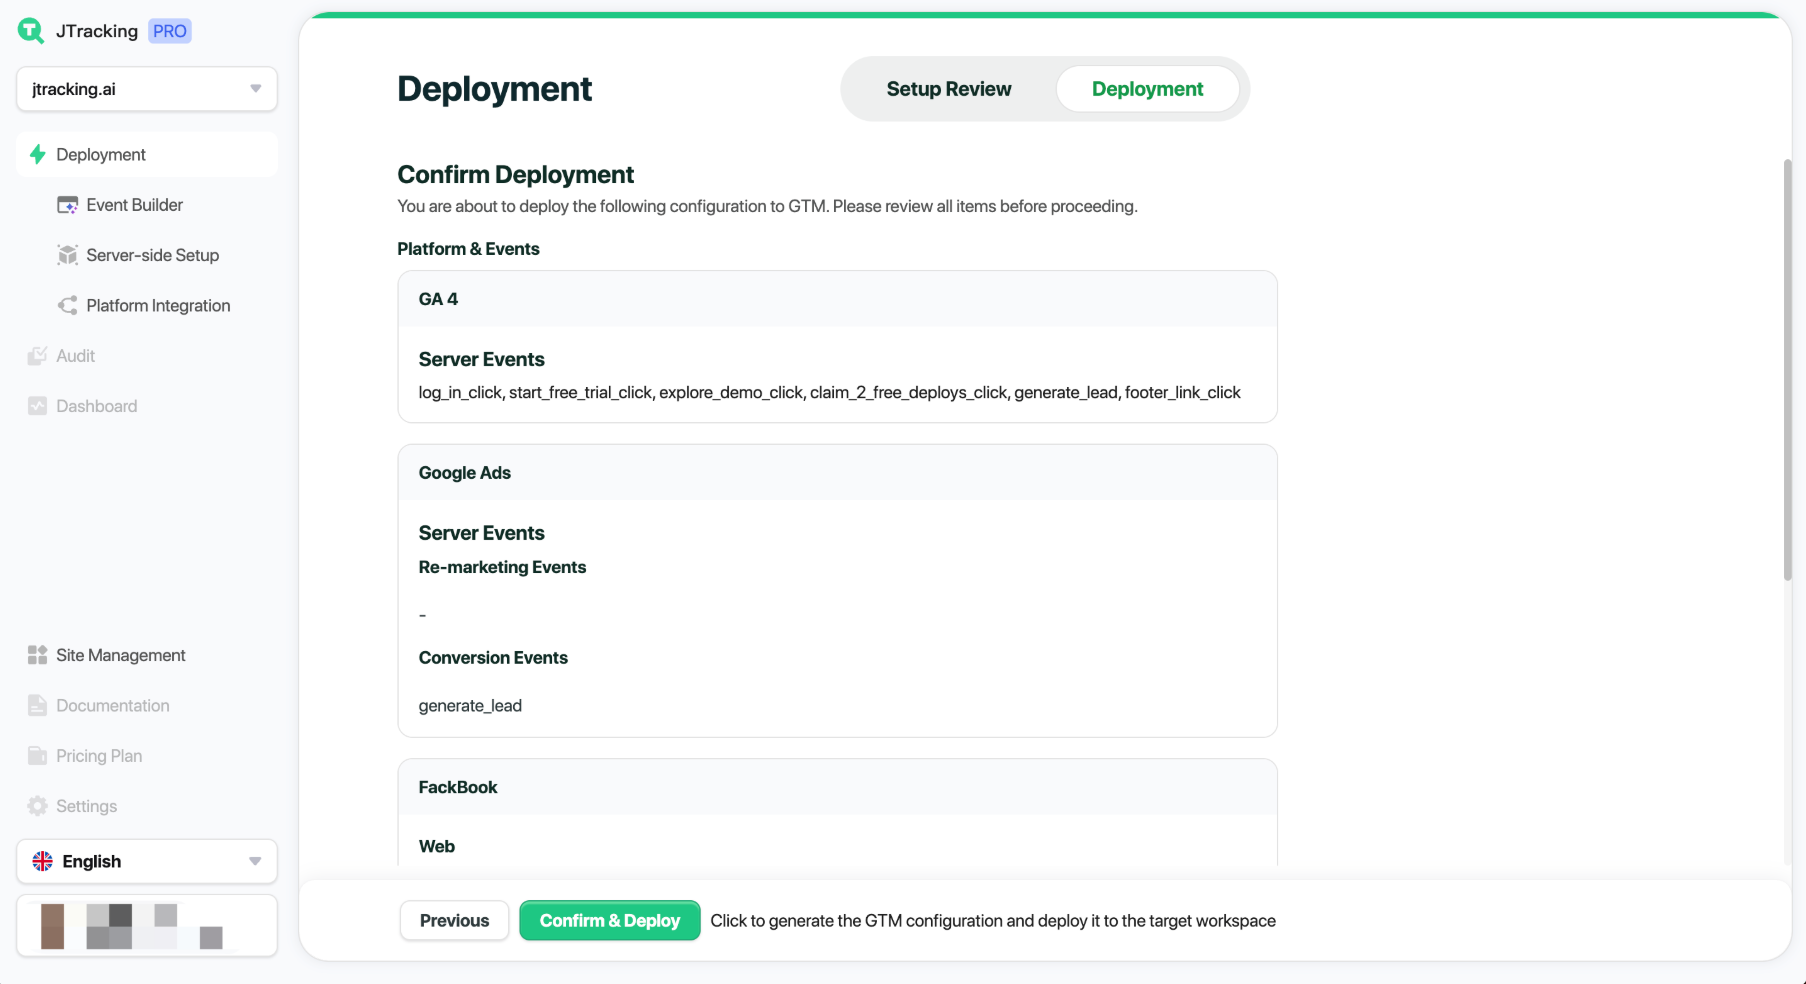
Task: Click the Deployment lightning bolt icon
Action: coord(38,155)
